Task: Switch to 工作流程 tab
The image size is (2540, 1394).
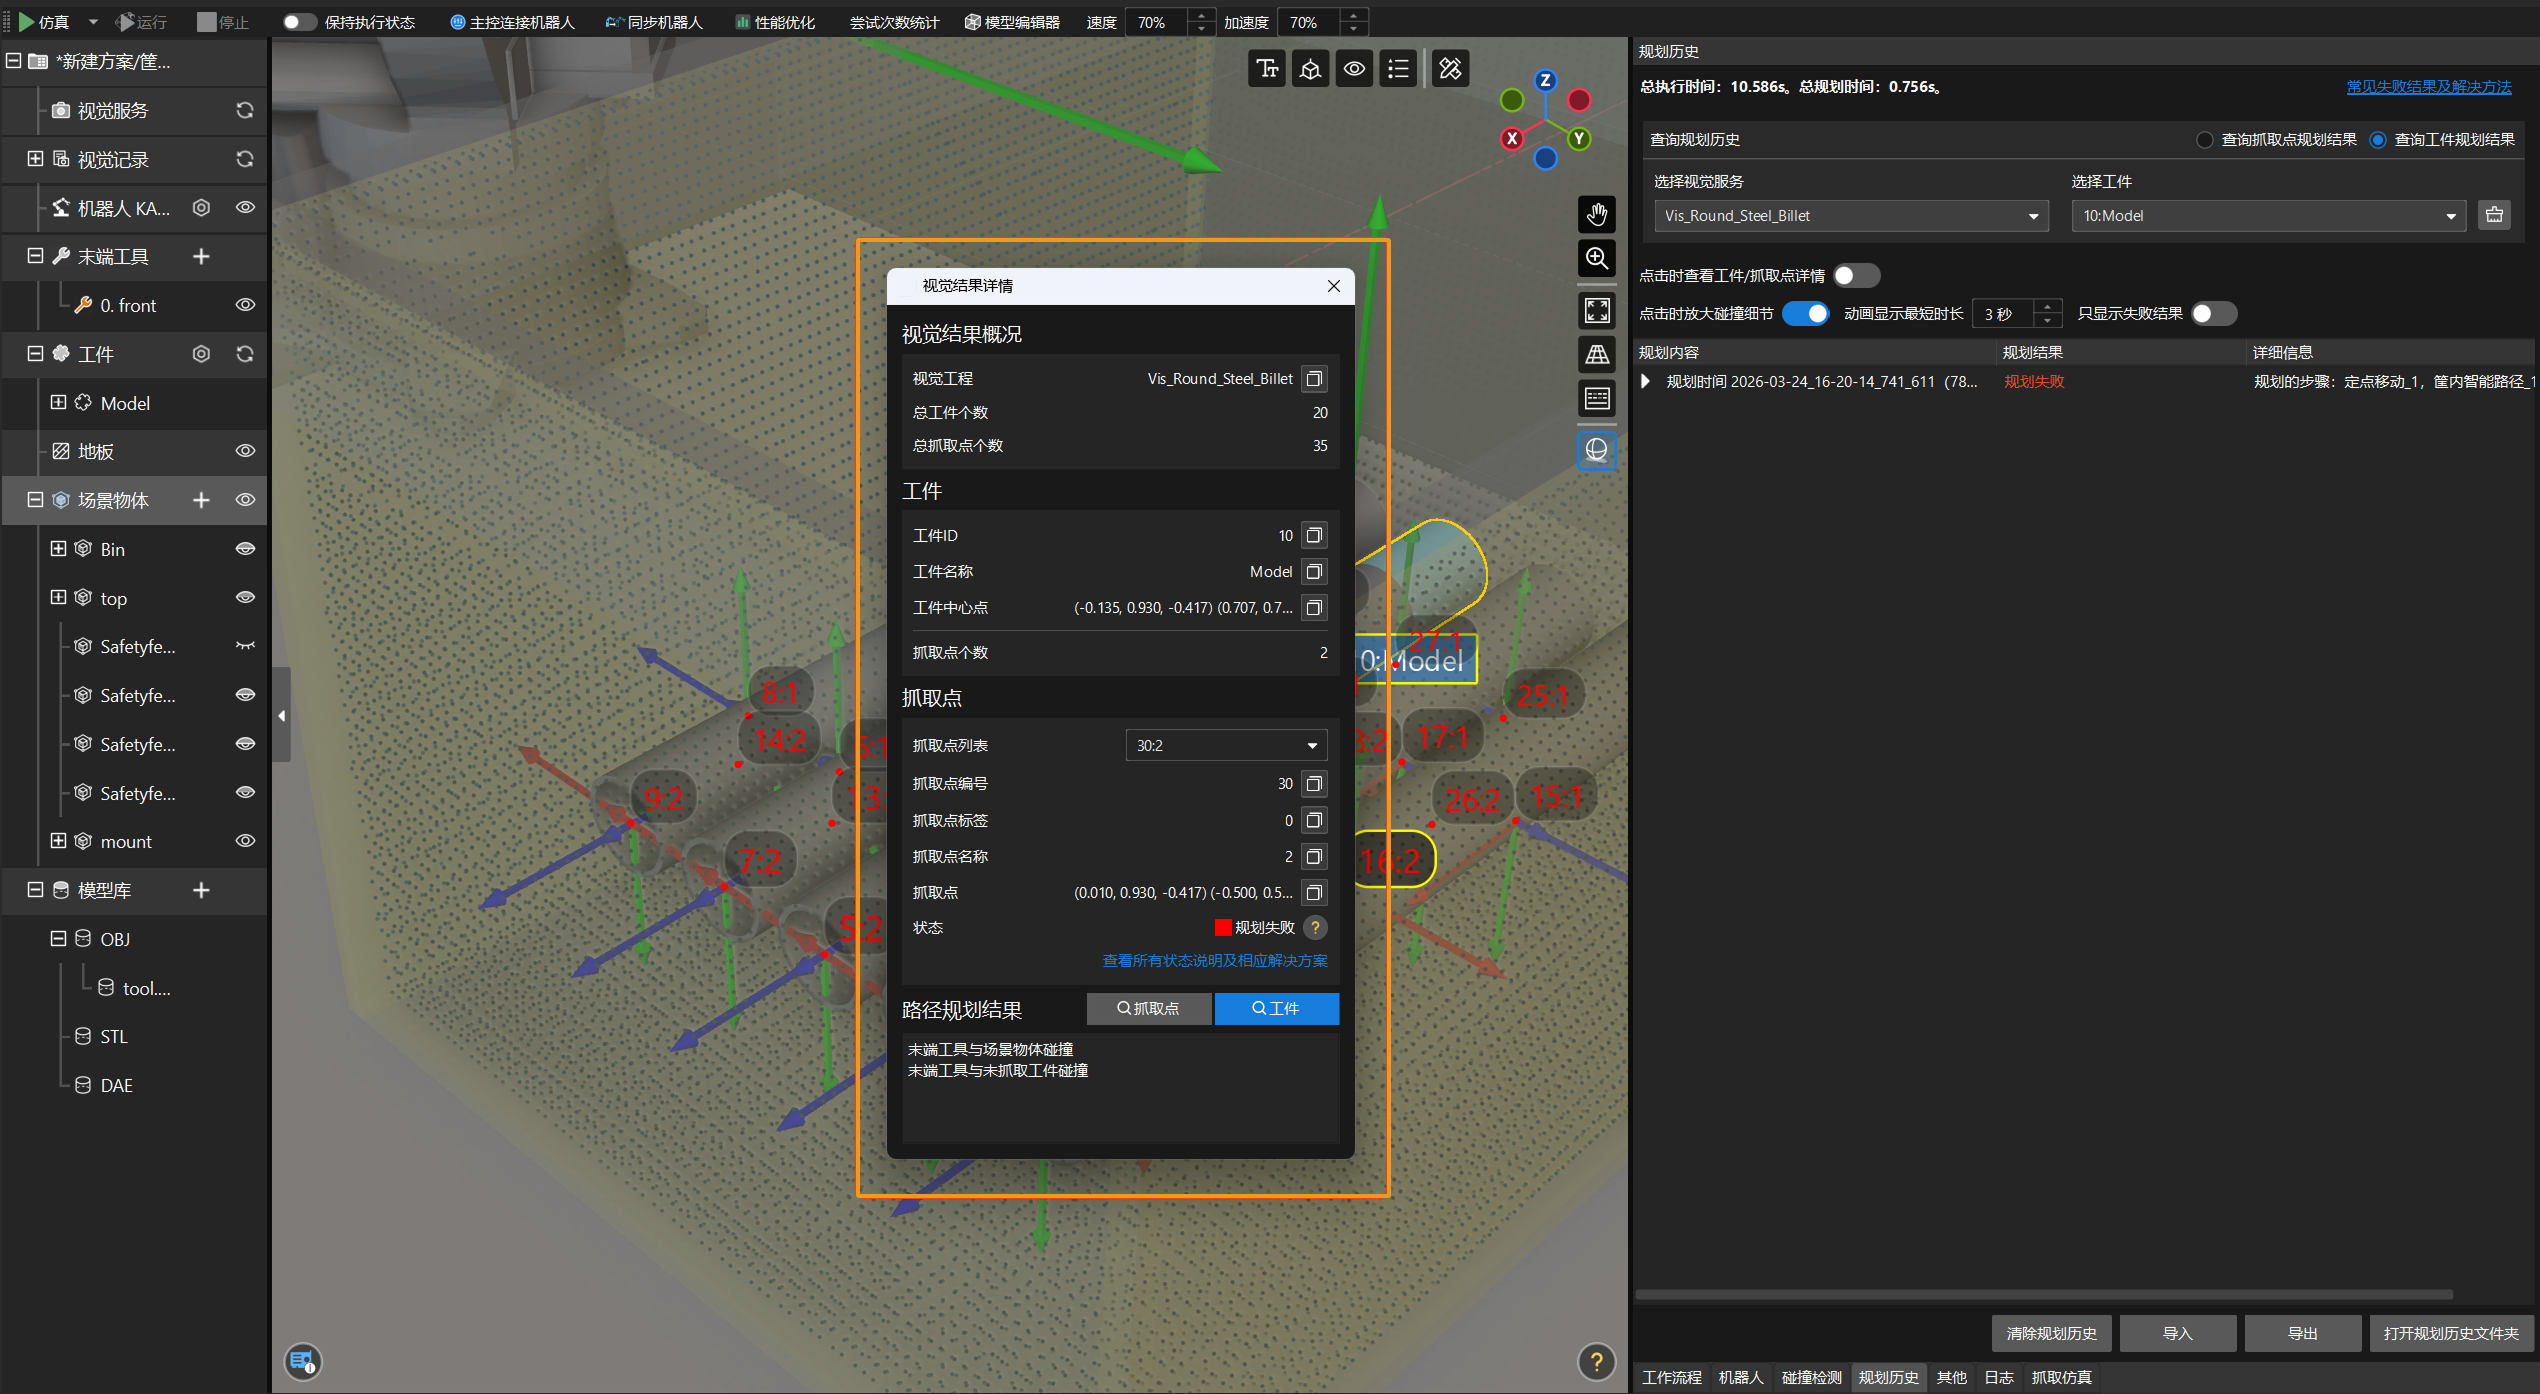Action: pos(1671,1378)
